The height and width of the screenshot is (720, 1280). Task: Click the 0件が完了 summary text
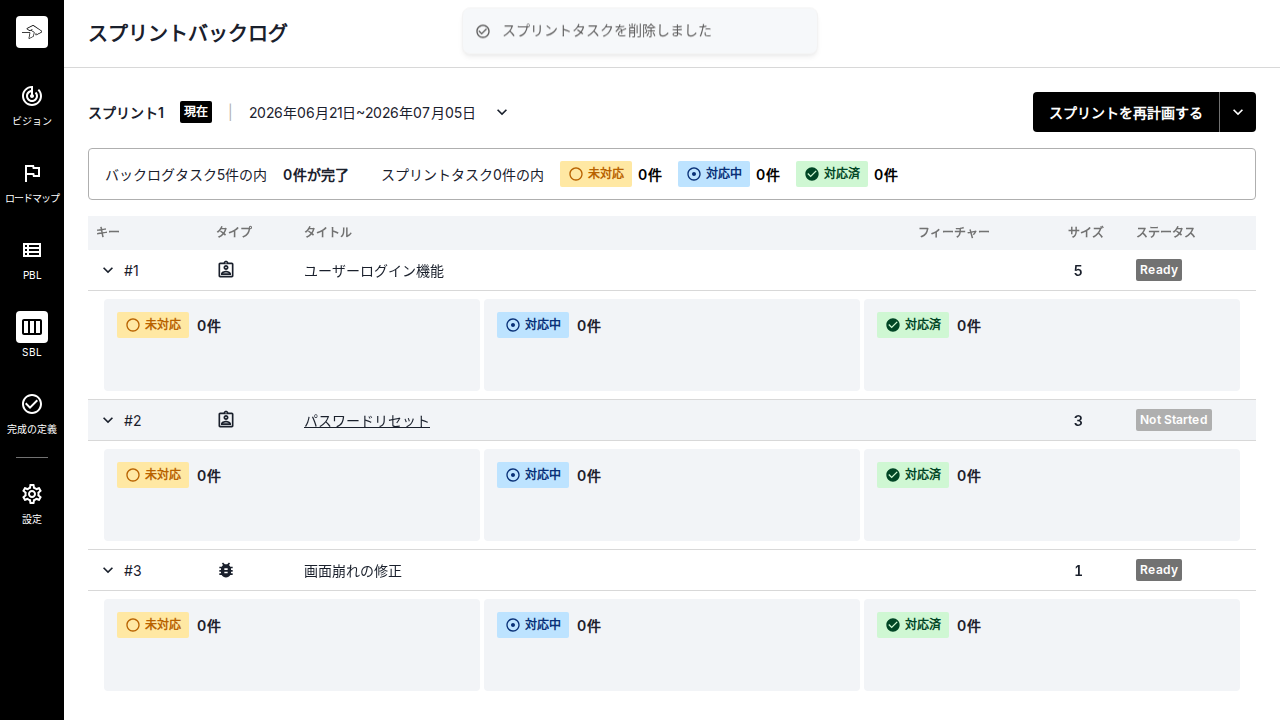point(316,175)
